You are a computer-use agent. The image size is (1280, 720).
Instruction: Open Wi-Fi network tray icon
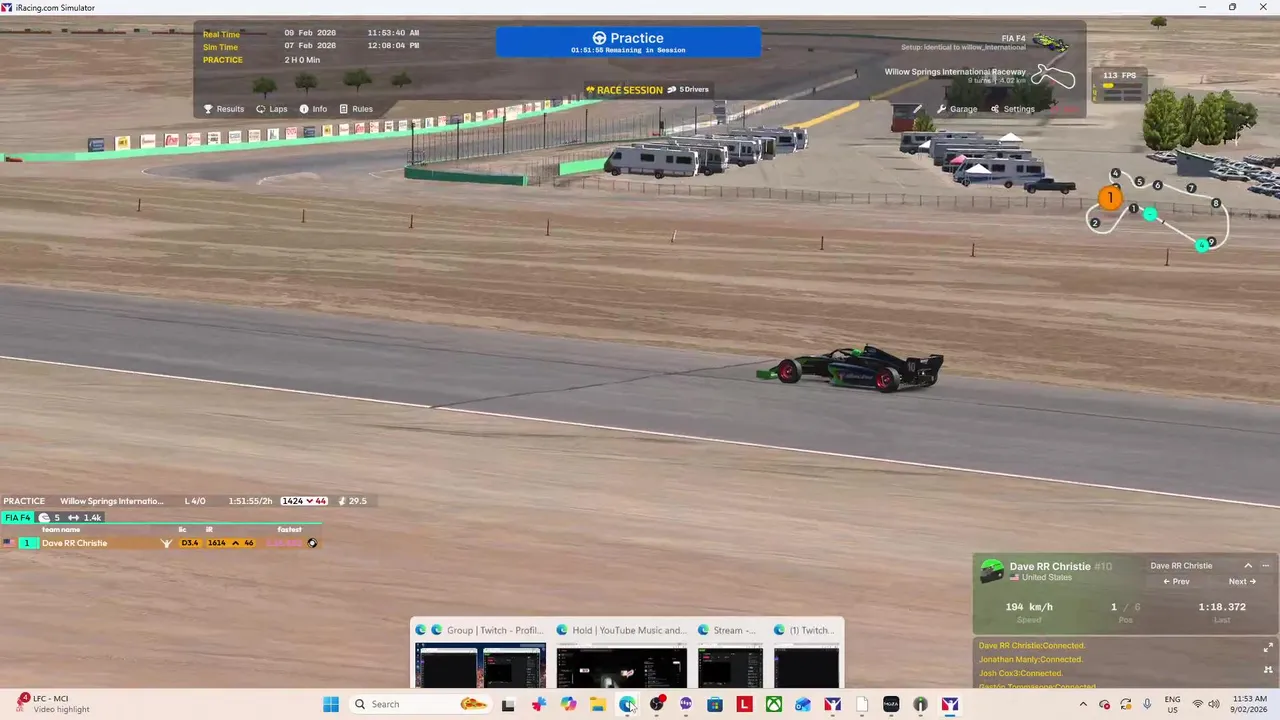(x=1197, y=704)
